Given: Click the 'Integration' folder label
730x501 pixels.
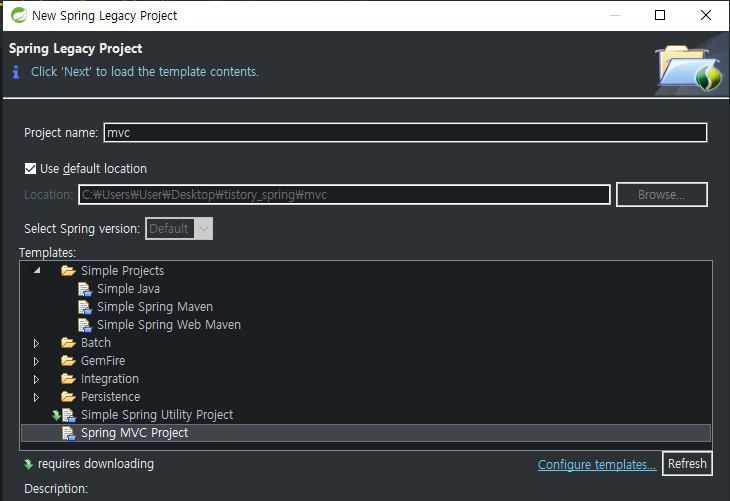Looking at the screenshot, I should 110,379.
